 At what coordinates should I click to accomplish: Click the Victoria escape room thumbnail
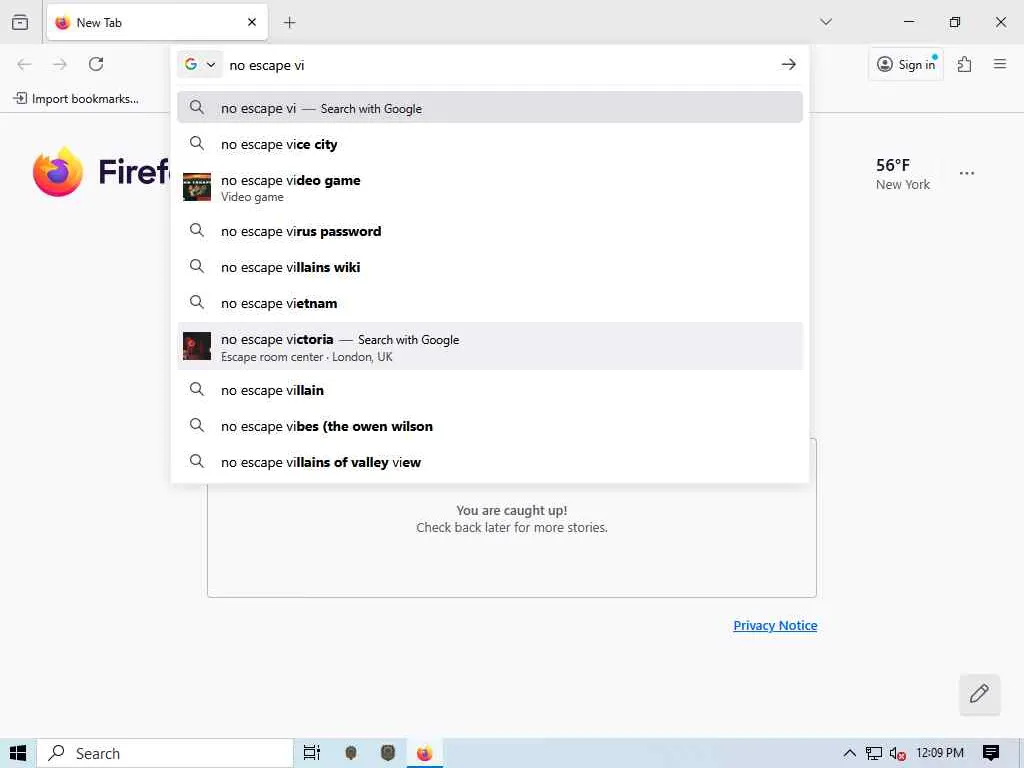click(197, 346)
